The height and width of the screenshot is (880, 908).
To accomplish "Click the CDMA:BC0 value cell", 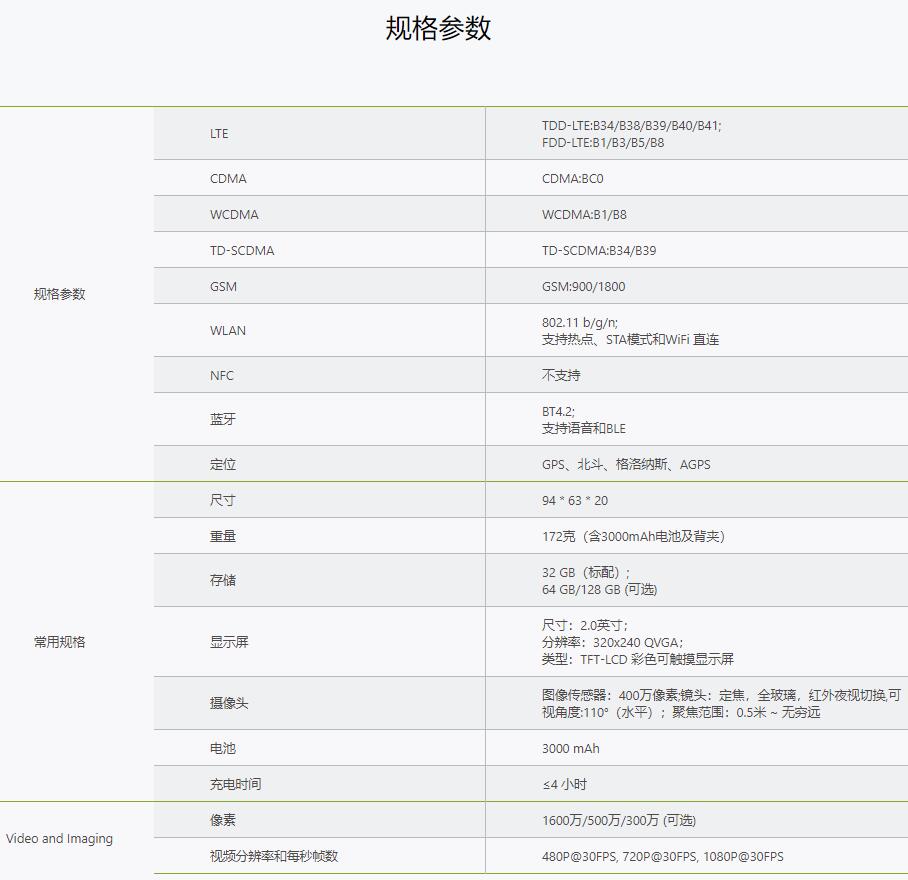I will click(x=573, y=179).
